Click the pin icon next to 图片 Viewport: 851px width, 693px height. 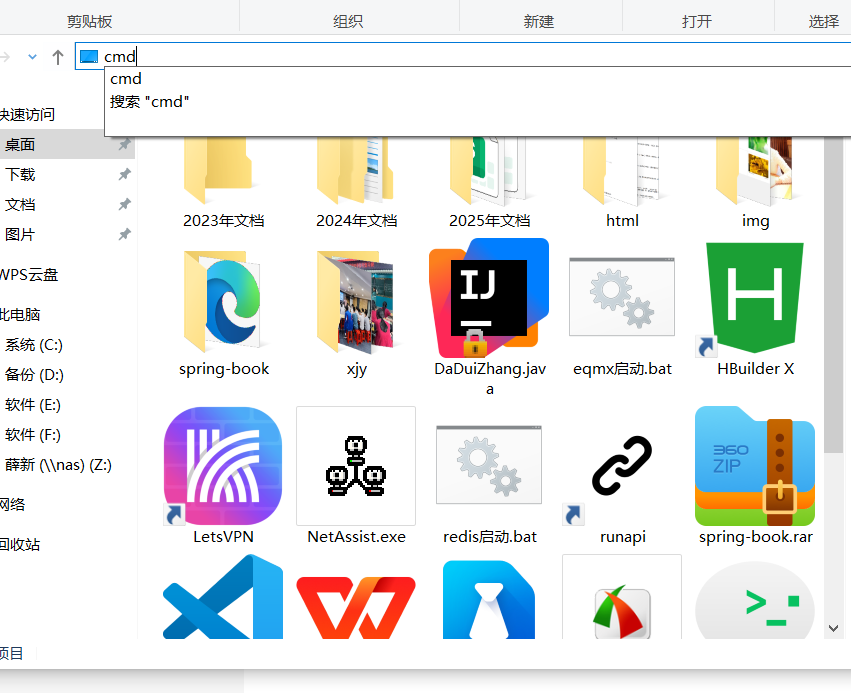(125, 234)
